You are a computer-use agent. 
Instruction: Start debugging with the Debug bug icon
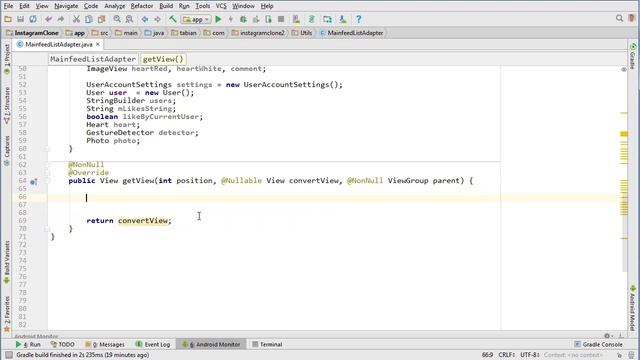(243, 19)
